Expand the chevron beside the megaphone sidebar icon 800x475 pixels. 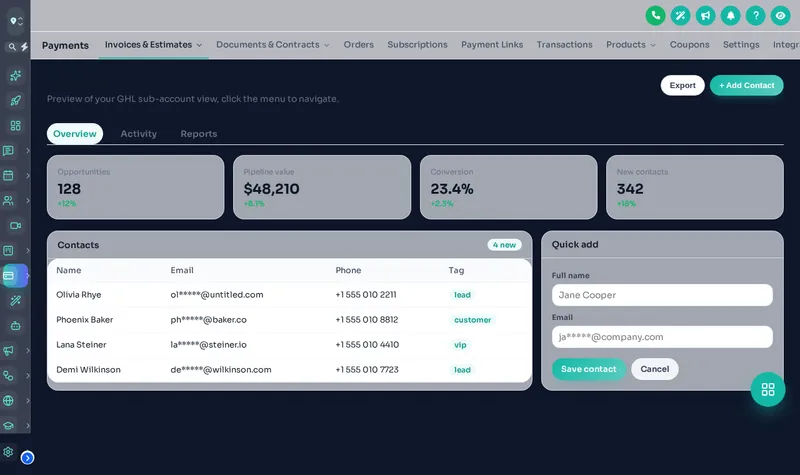pyautogui.click(x=28, y=351)
